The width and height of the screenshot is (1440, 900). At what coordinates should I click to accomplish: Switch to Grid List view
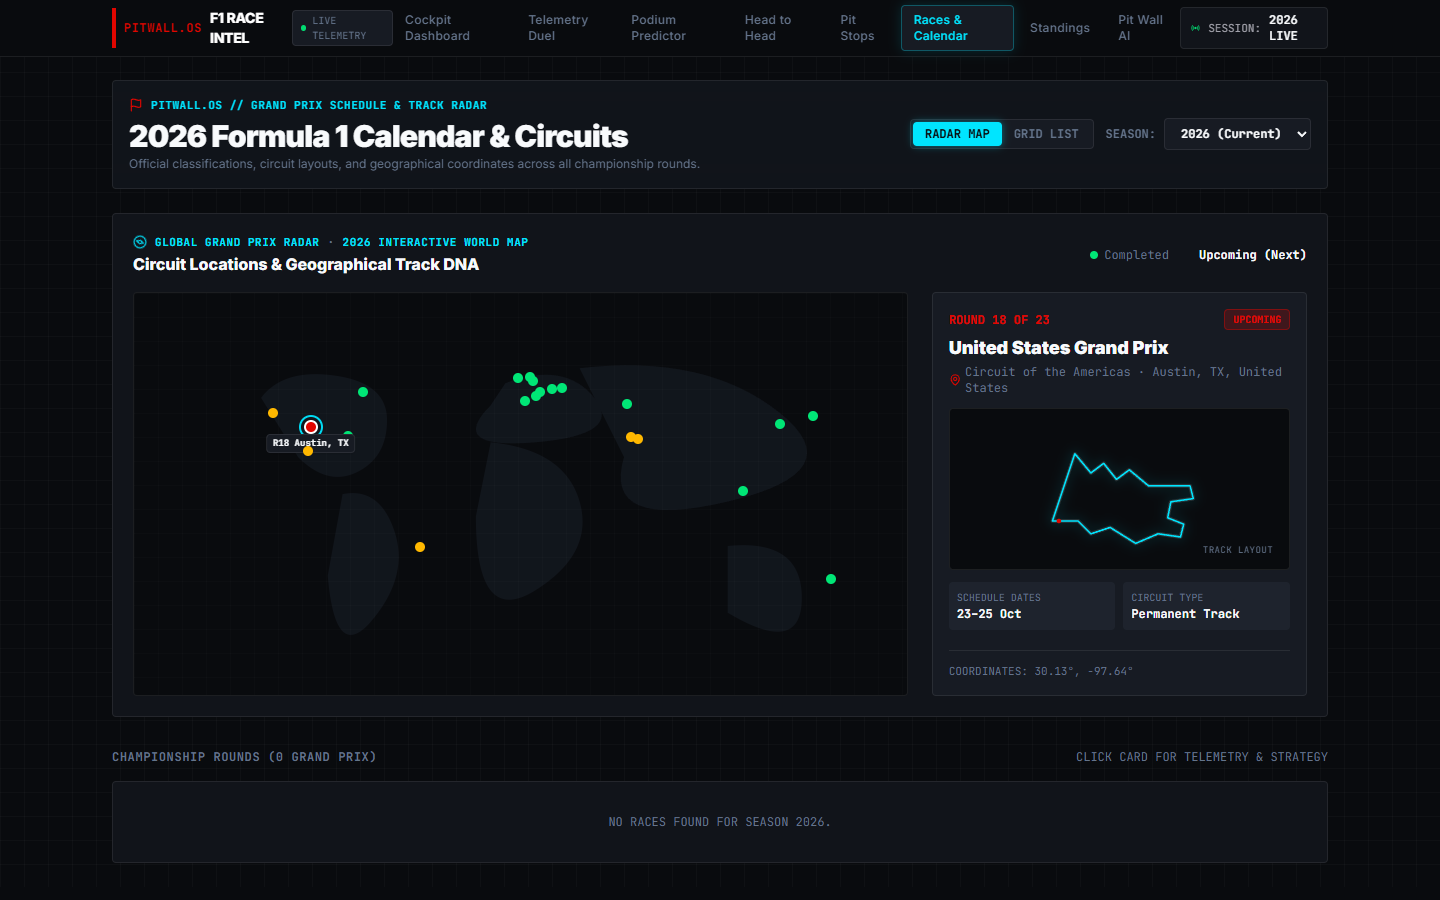[x=1046, y=134]
